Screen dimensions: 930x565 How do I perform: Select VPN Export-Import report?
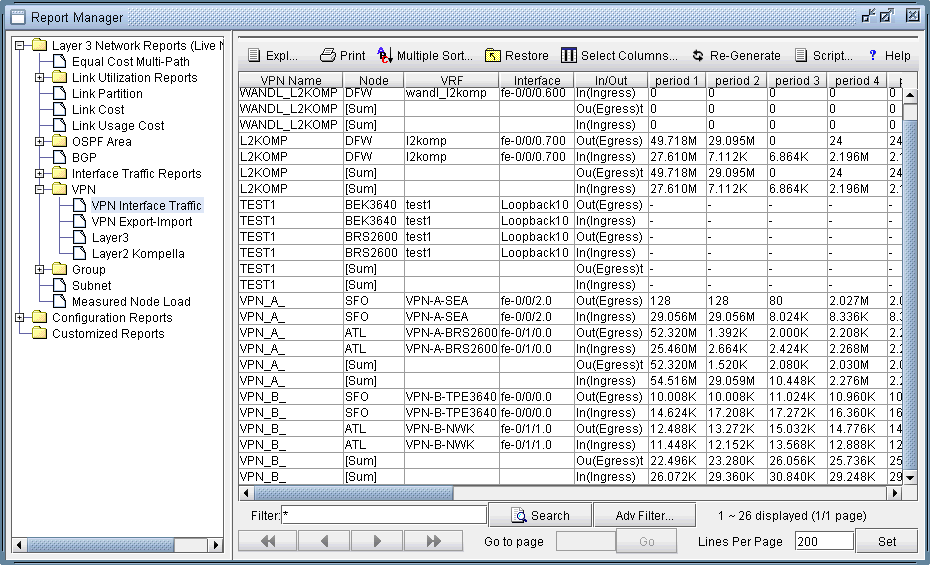pyautogui.click(x=142, y=222)
